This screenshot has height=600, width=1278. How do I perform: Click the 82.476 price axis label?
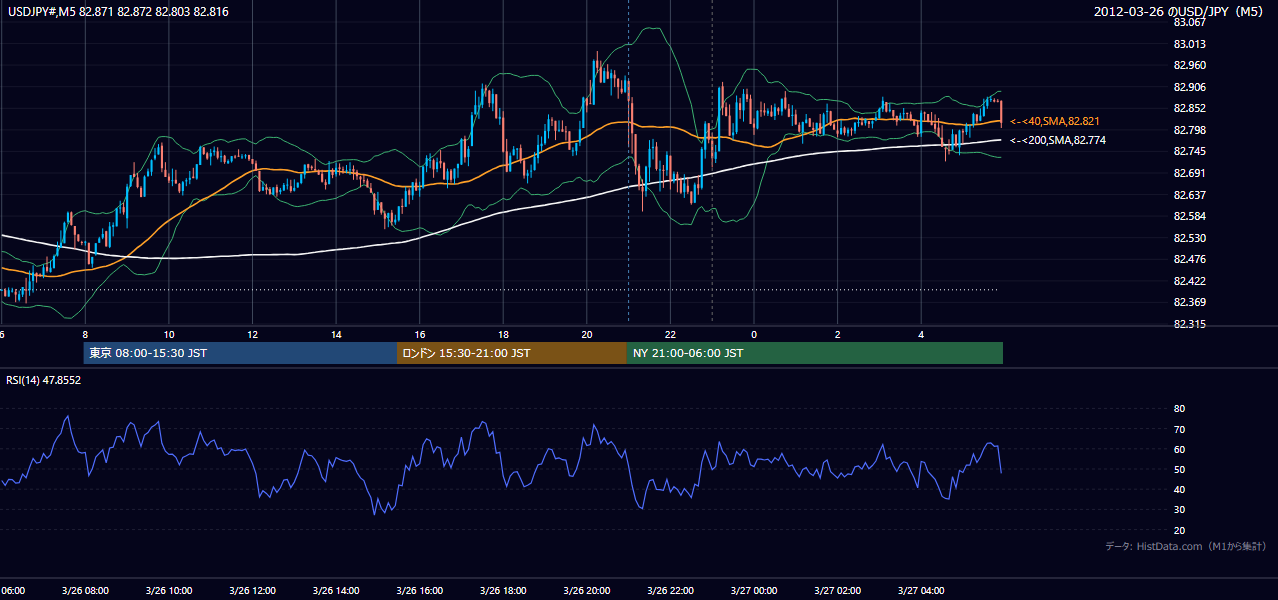coord(1188,260)
